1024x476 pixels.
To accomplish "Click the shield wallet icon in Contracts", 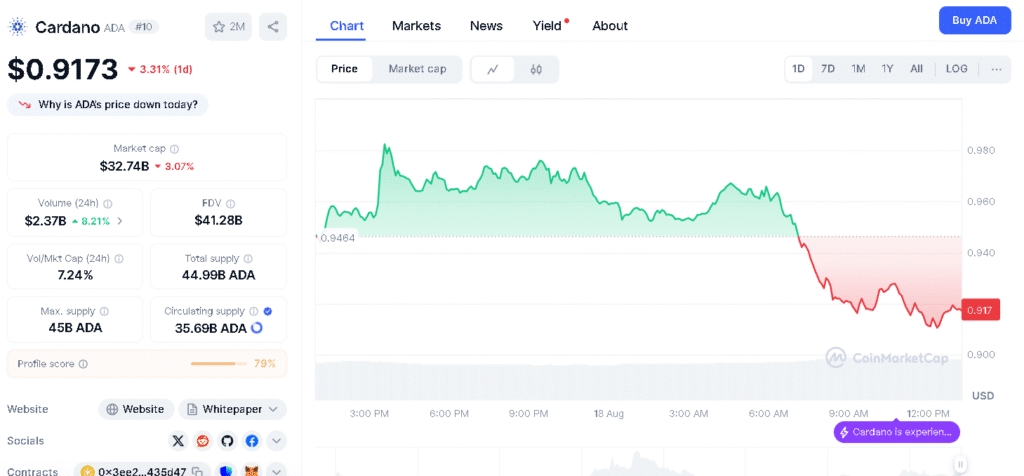I will click(226, 471).
